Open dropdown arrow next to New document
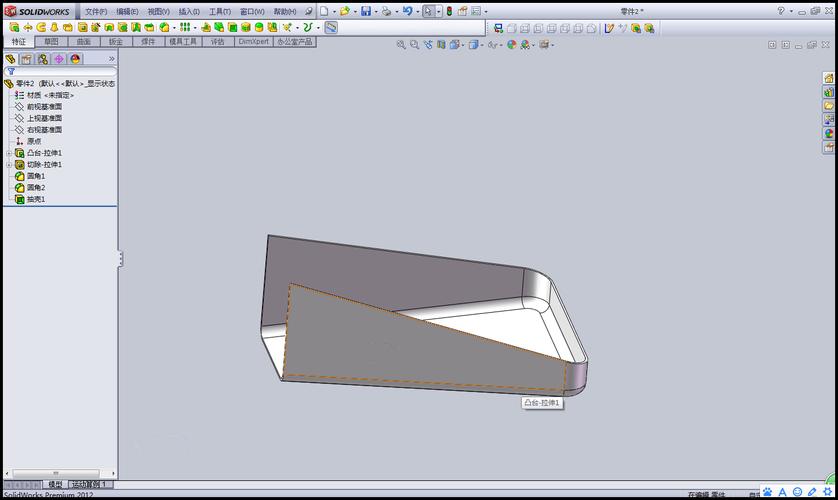Image resolution: width=838 pixels, height=500 pixels. 334,11
